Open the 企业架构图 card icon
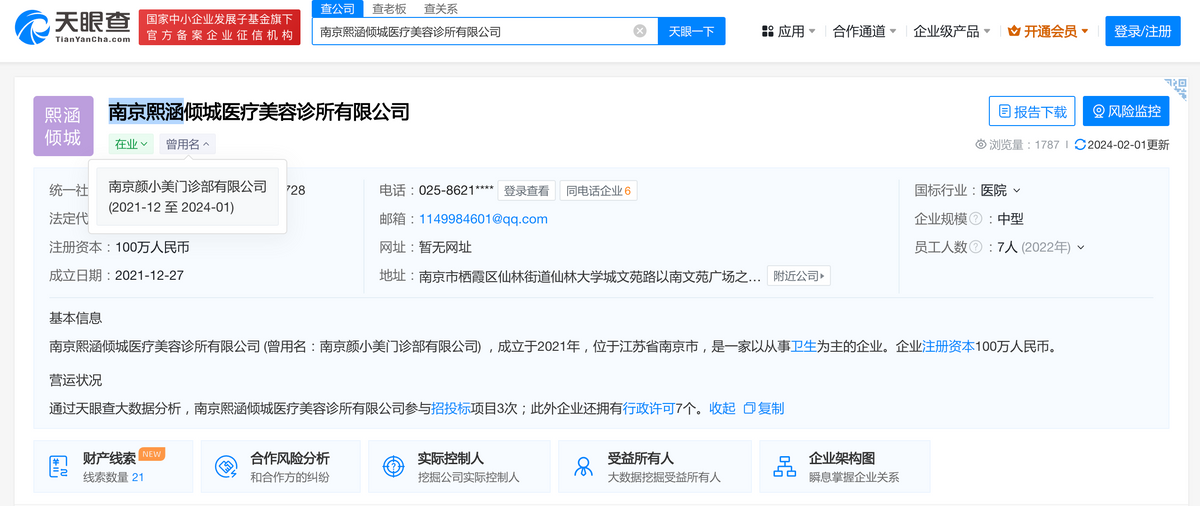This screenshot has height=506, width=1200. pos(784,466)
